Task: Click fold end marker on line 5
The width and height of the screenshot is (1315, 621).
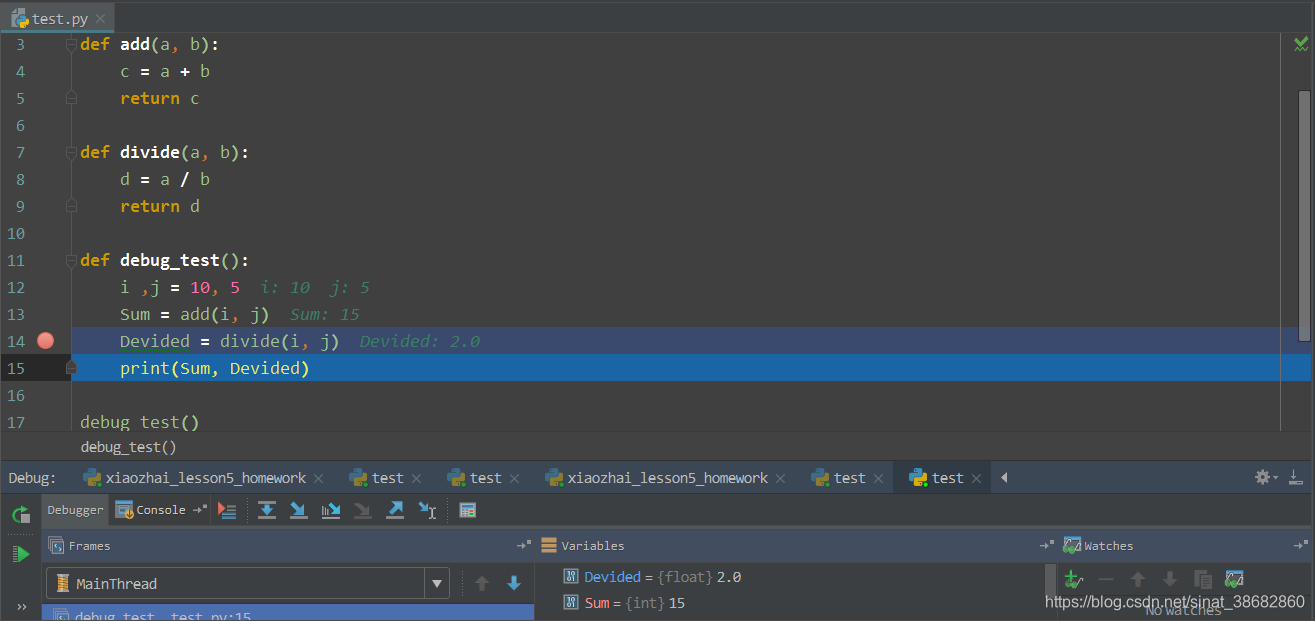Action: point(70,98)
